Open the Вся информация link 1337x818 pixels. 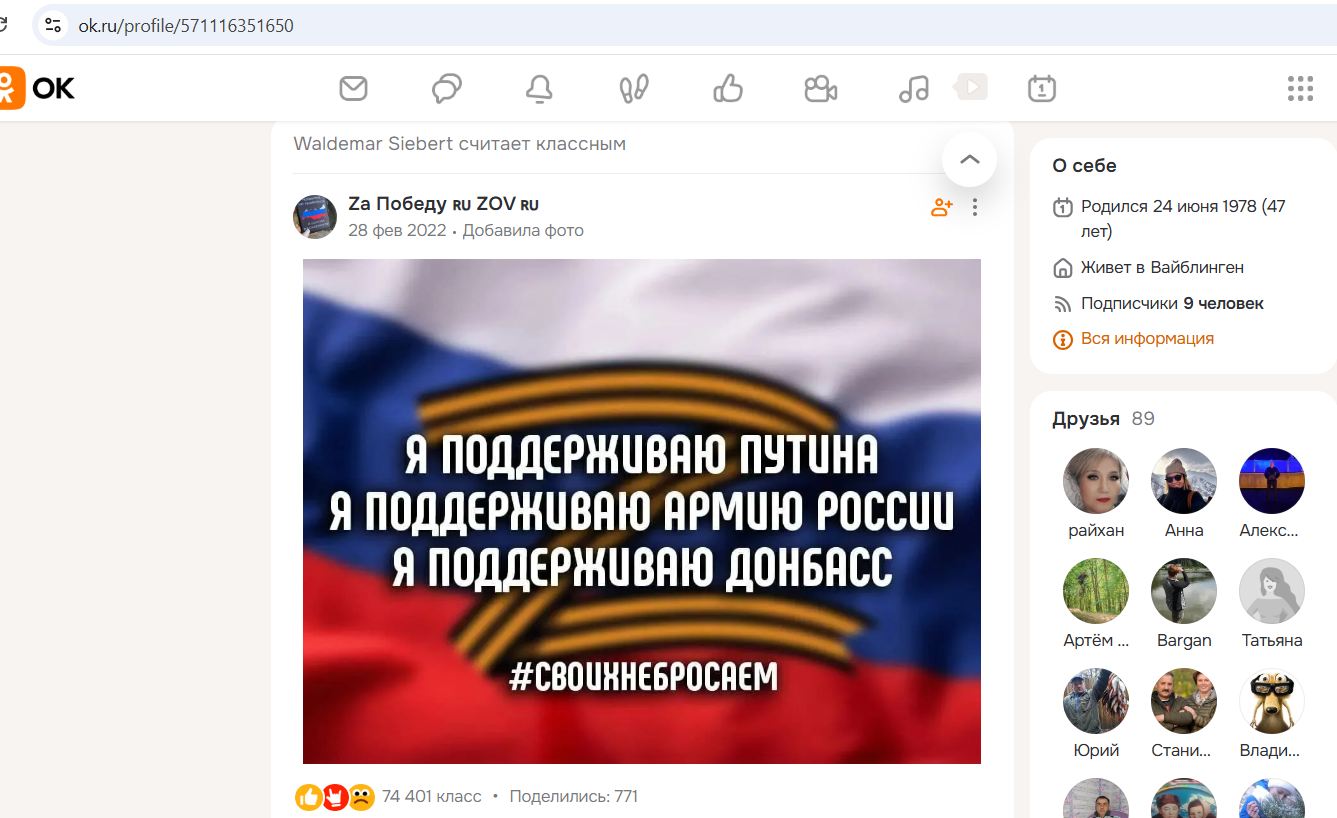1147,339
